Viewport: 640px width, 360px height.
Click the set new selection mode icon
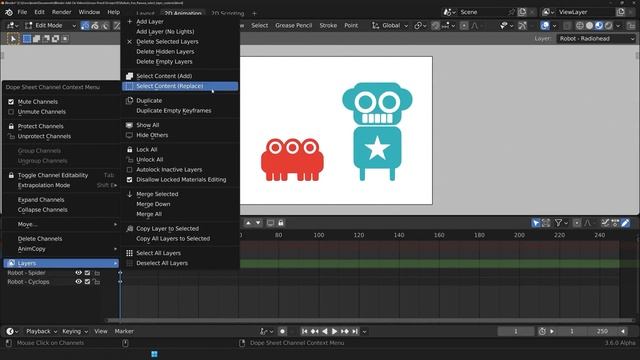(x=27, y=39)
